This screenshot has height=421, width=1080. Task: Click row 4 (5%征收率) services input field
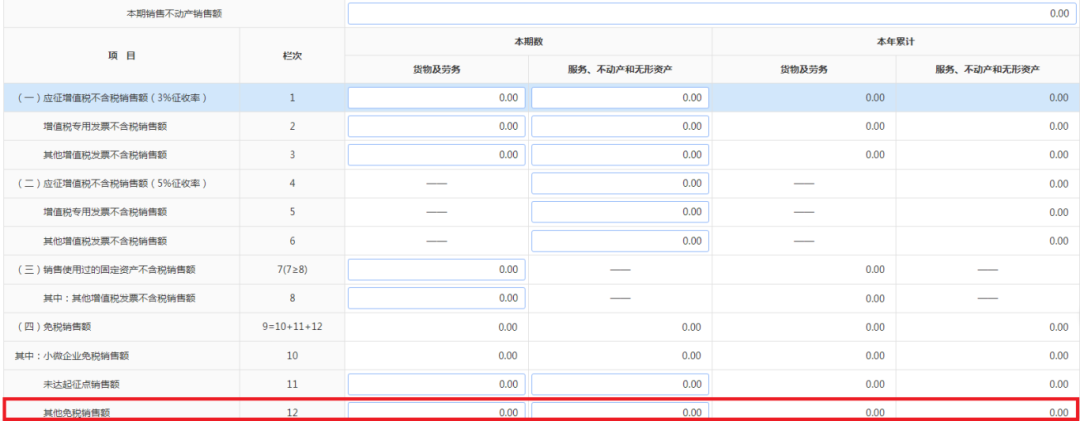click(x=620, y=183)
